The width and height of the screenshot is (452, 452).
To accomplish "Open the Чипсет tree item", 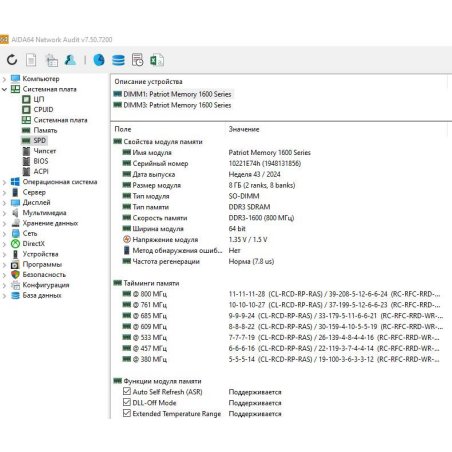I will [45, 151].
